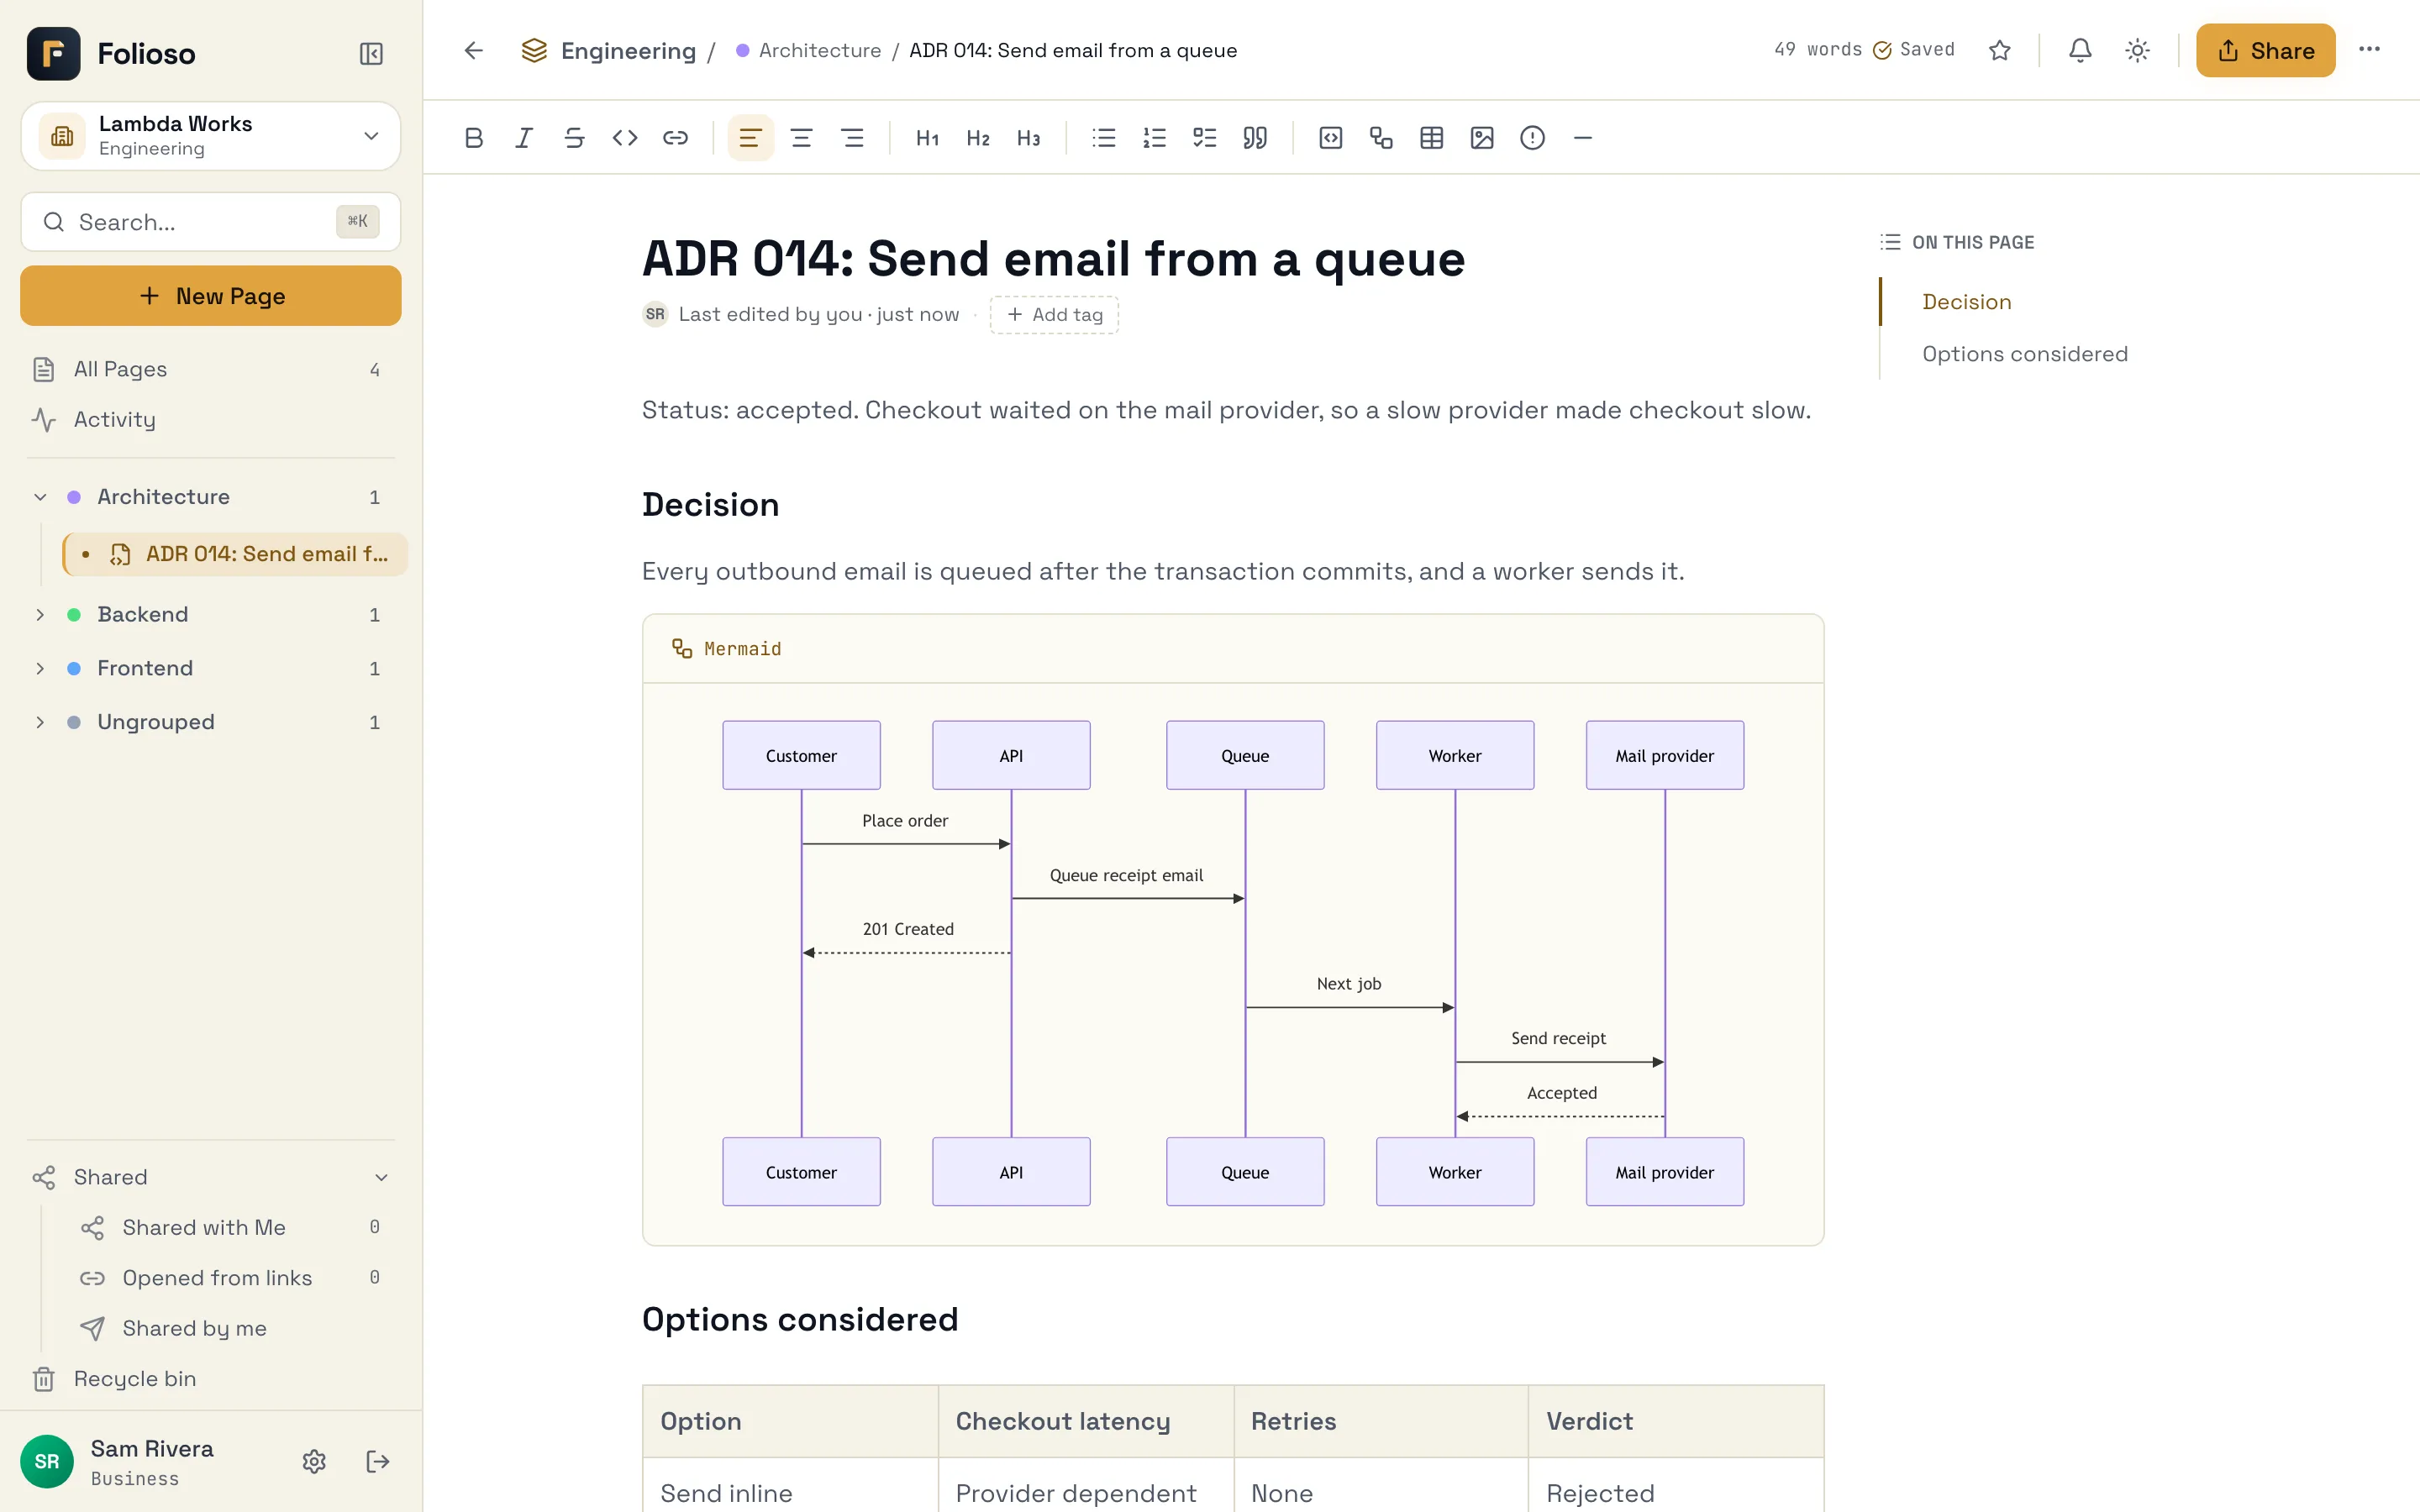Image resolution: width=2420 pixels, height=1512 pixels.
Task: Expand the Ungrouped group
Action: [40, 722]
